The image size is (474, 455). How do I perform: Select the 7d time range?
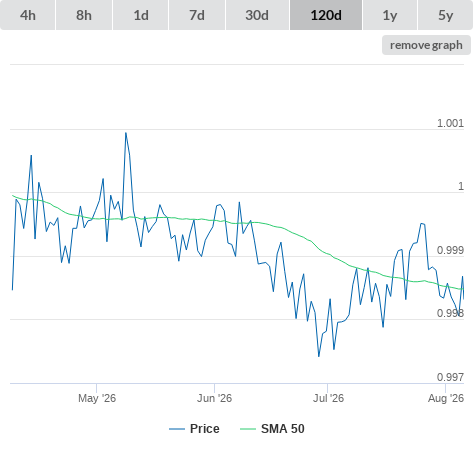[x=197, y=15]
